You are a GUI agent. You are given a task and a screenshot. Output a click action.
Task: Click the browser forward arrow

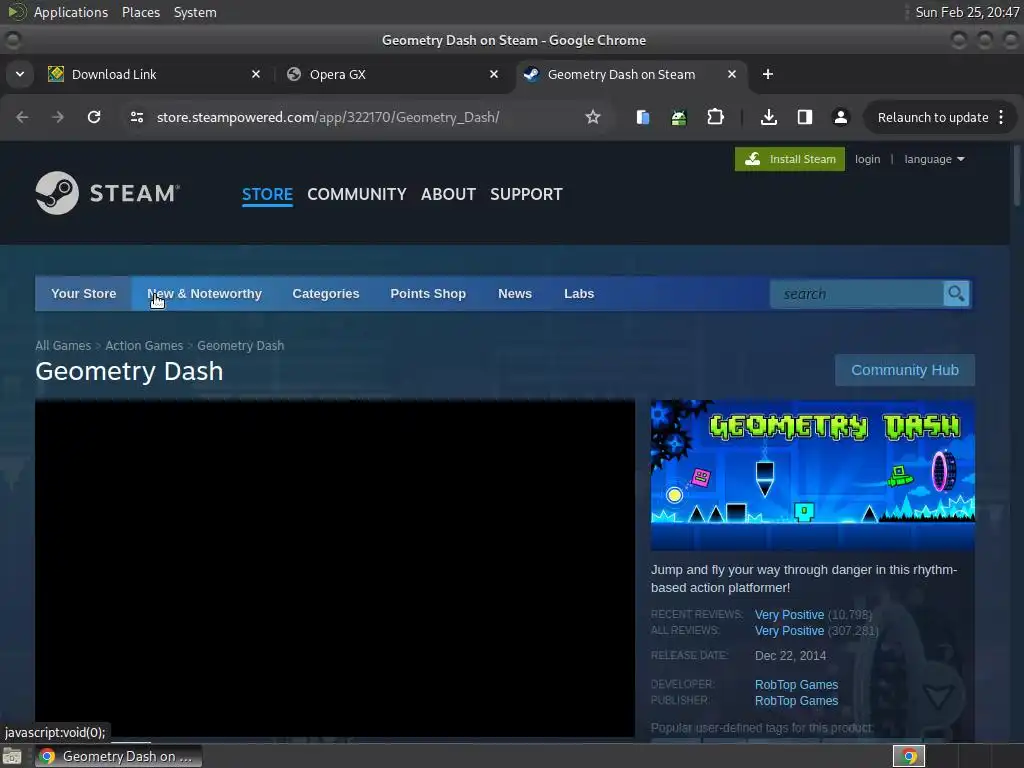pos(58,117)
